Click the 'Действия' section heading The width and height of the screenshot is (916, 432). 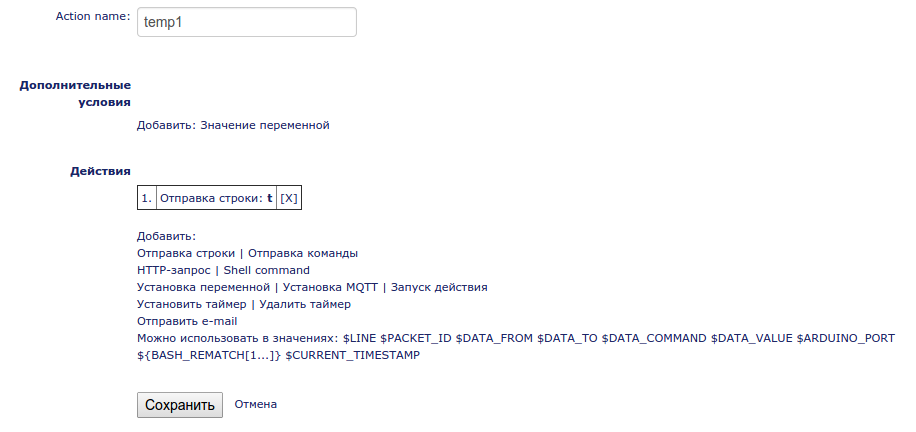(100, 171)
